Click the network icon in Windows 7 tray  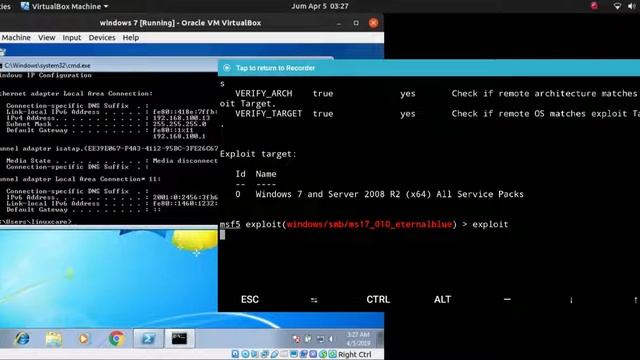coord(320,339)
